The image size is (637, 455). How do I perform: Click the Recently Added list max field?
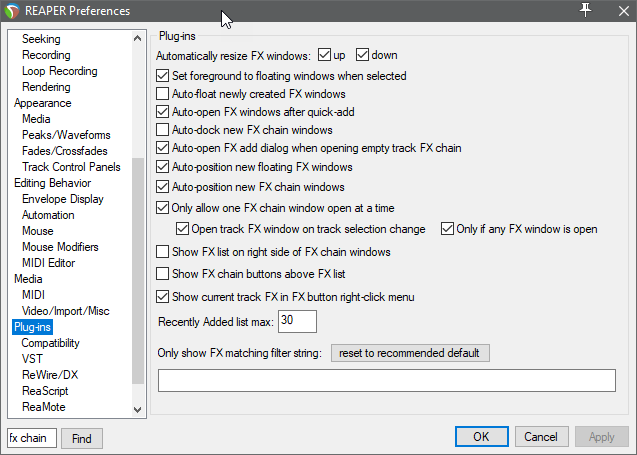298,321
